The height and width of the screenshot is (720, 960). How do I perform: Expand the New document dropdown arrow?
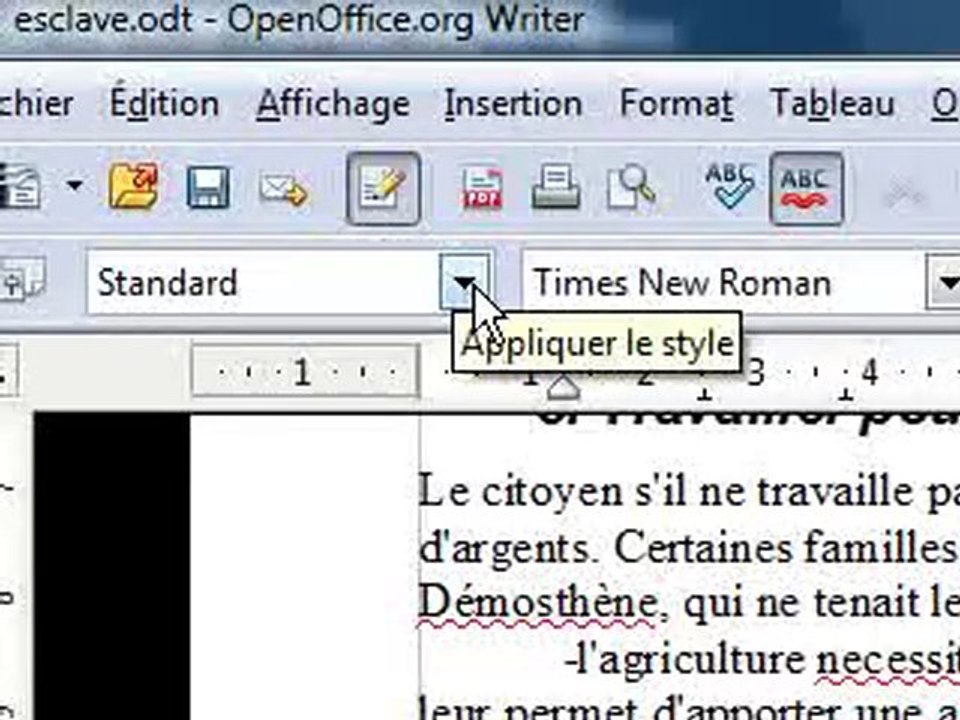tap(74, 185)
